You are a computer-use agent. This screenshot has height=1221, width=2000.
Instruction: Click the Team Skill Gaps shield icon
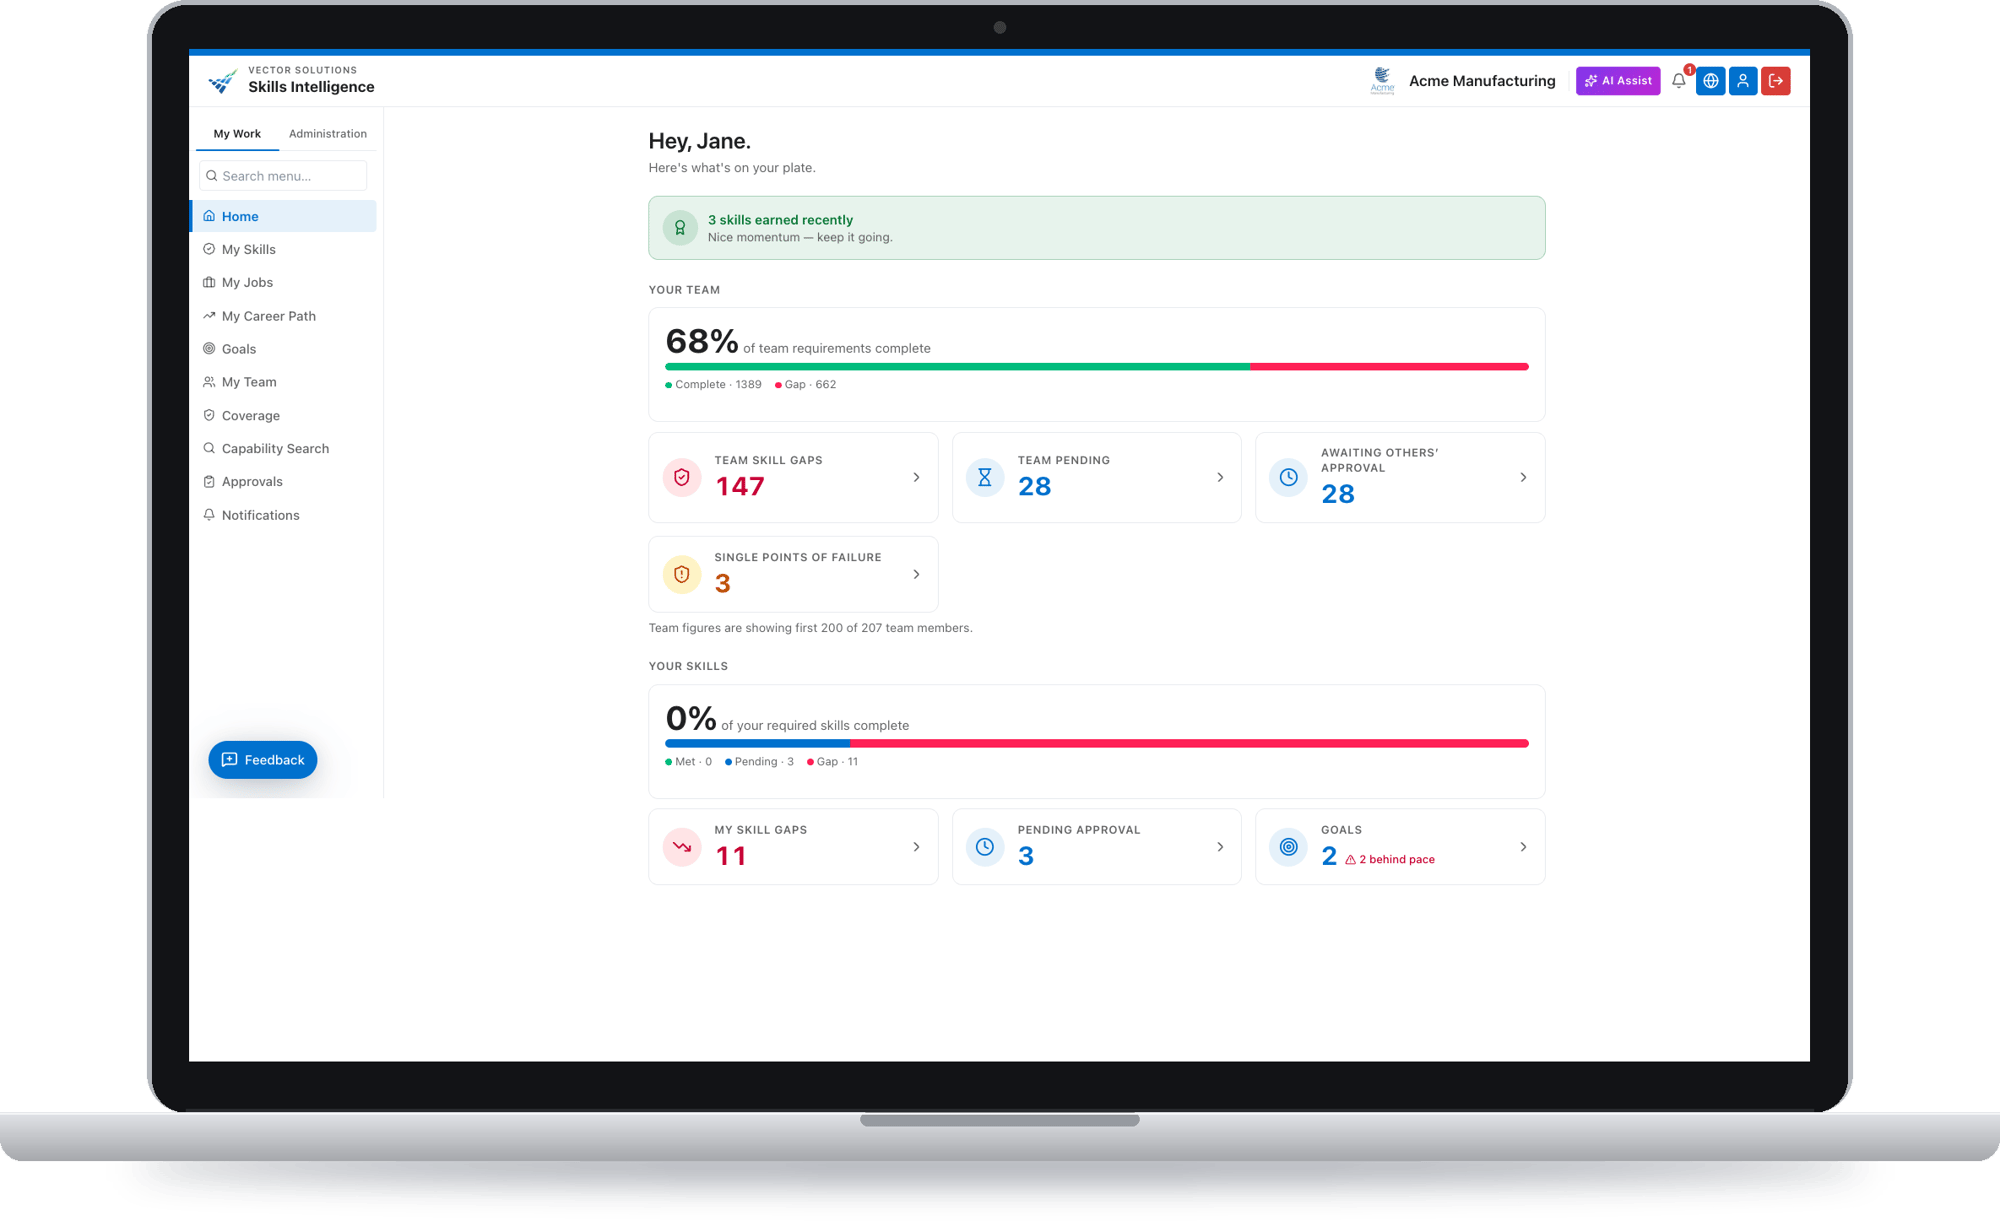pyautogui.click(x=682, y=477)
